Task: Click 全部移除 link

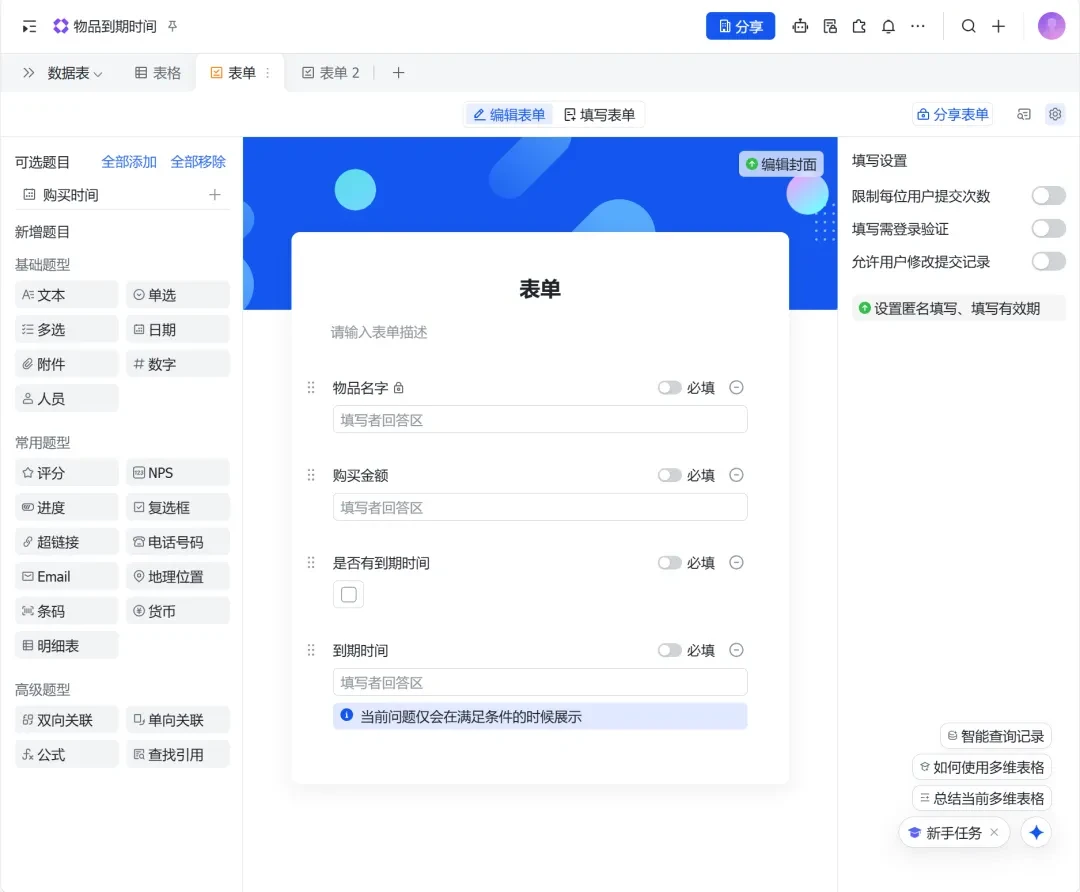Action: [x=198, y=162]
